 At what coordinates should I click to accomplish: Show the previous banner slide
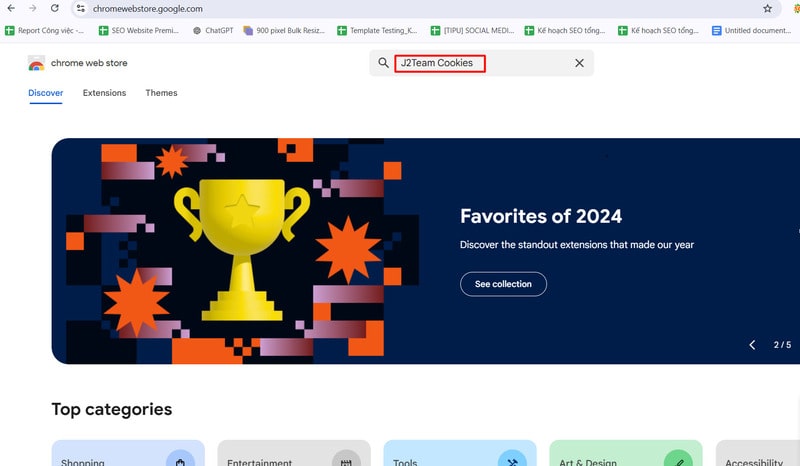[x=752, y=345]
